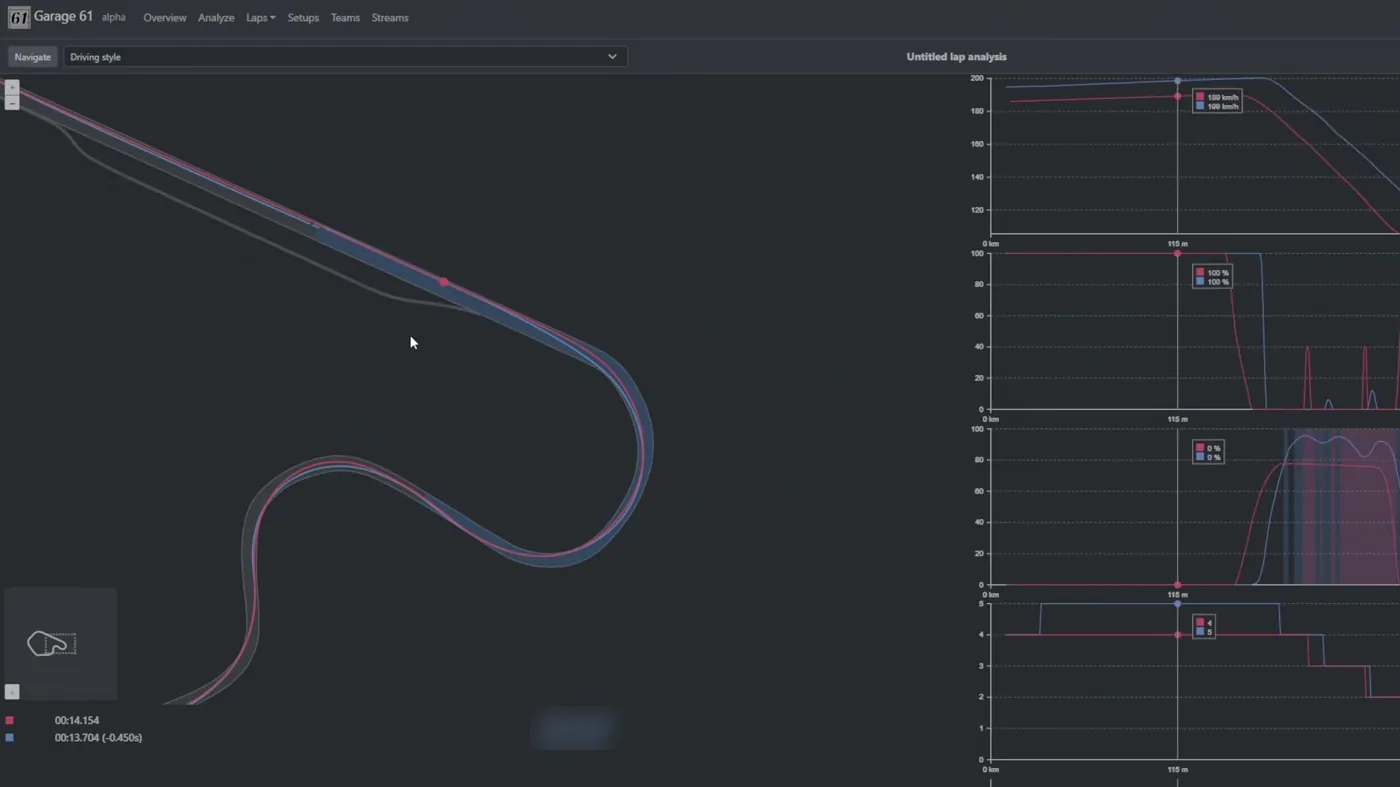Click the speed tooltip showing 189 km/h
This screenshot has width=1400, height=787.
pyautogui.click(x=1217, y=101)
